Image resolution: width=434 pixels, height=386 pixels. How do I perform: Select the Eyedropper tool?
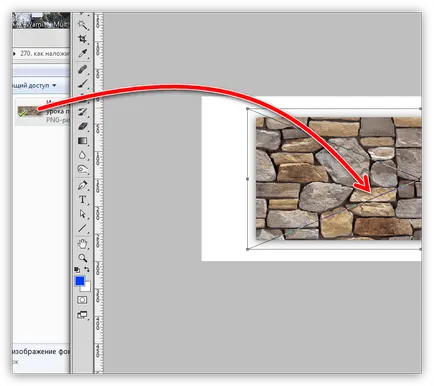82,53
